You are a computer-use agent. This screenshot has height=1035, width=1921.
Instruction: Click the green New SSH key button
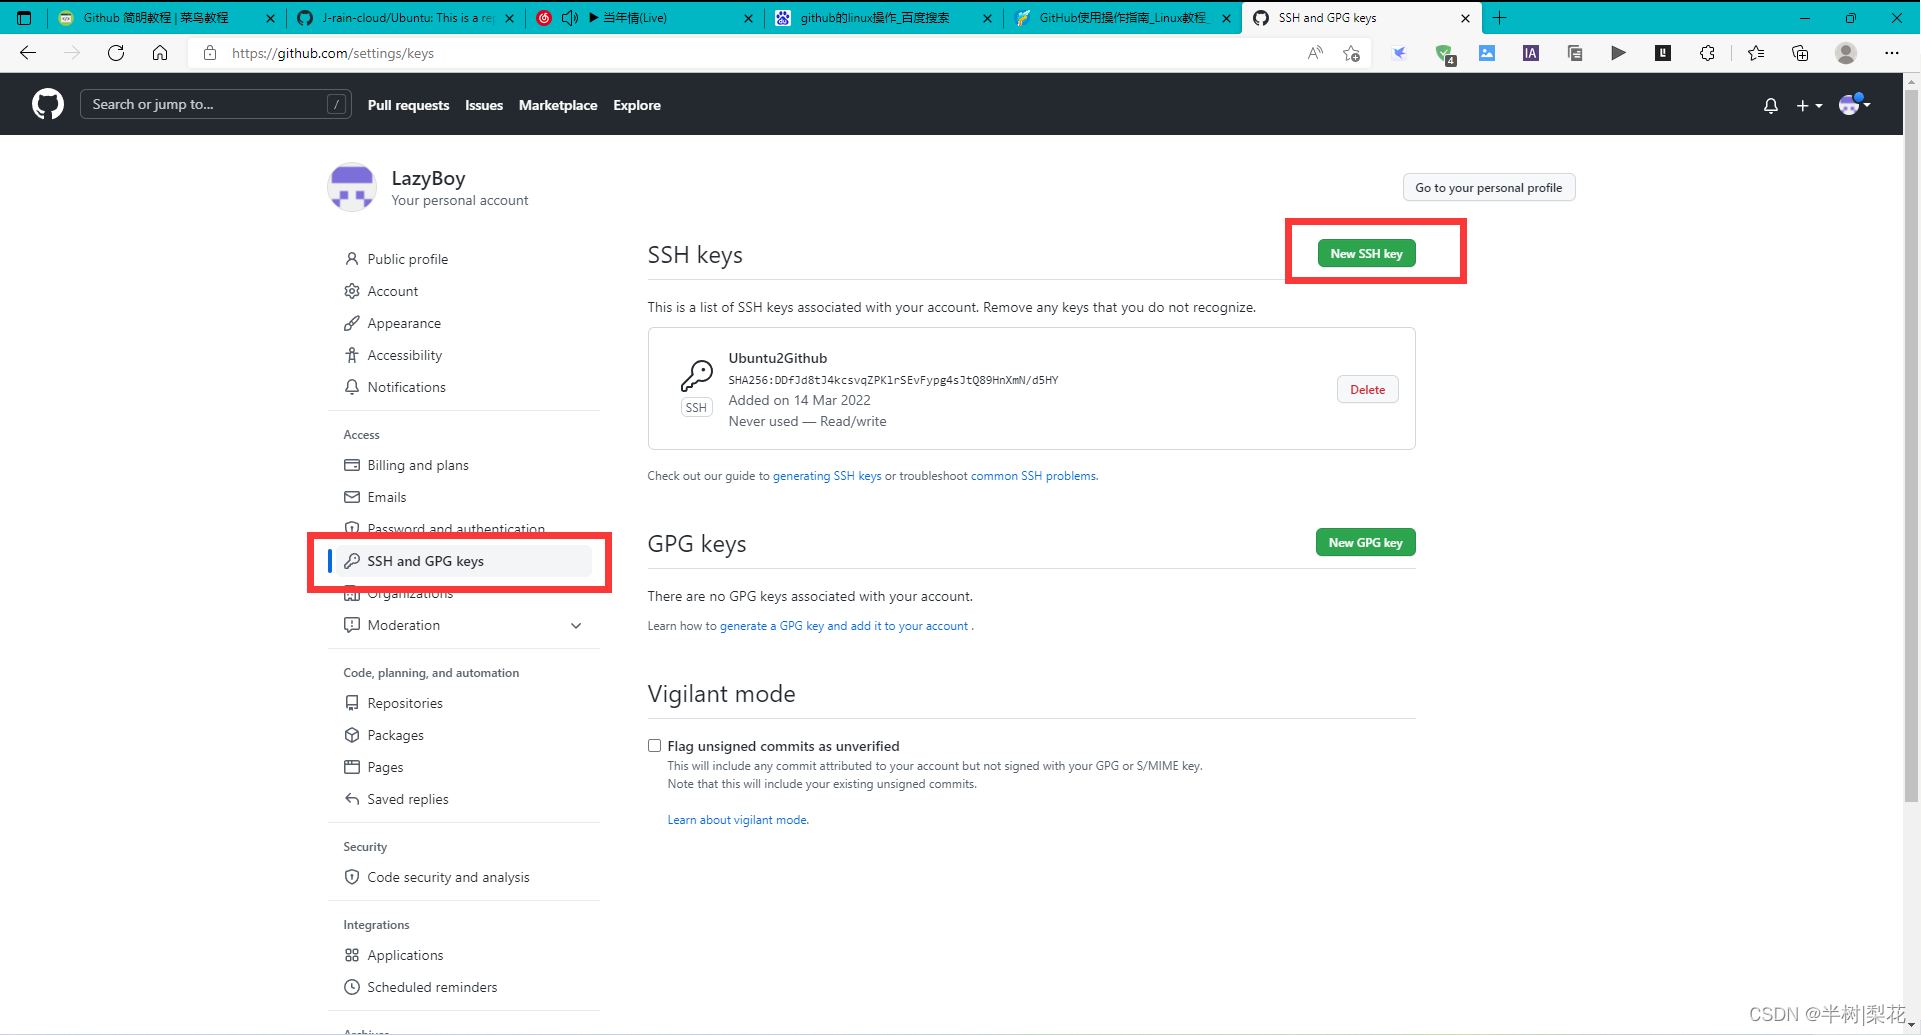tap(1366, 253)
